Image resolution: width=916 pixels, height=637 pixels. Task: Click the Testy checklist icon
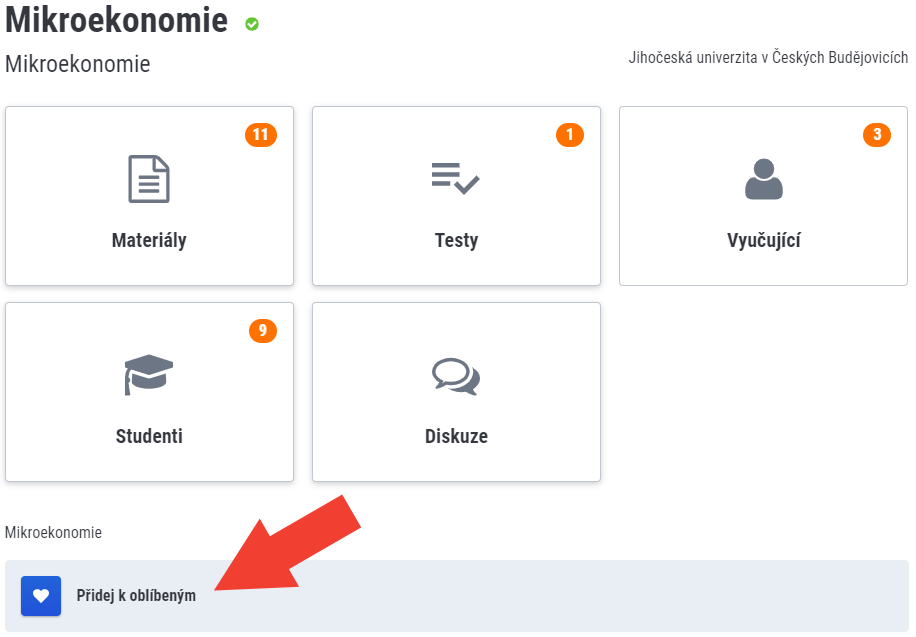click(456, 177)
